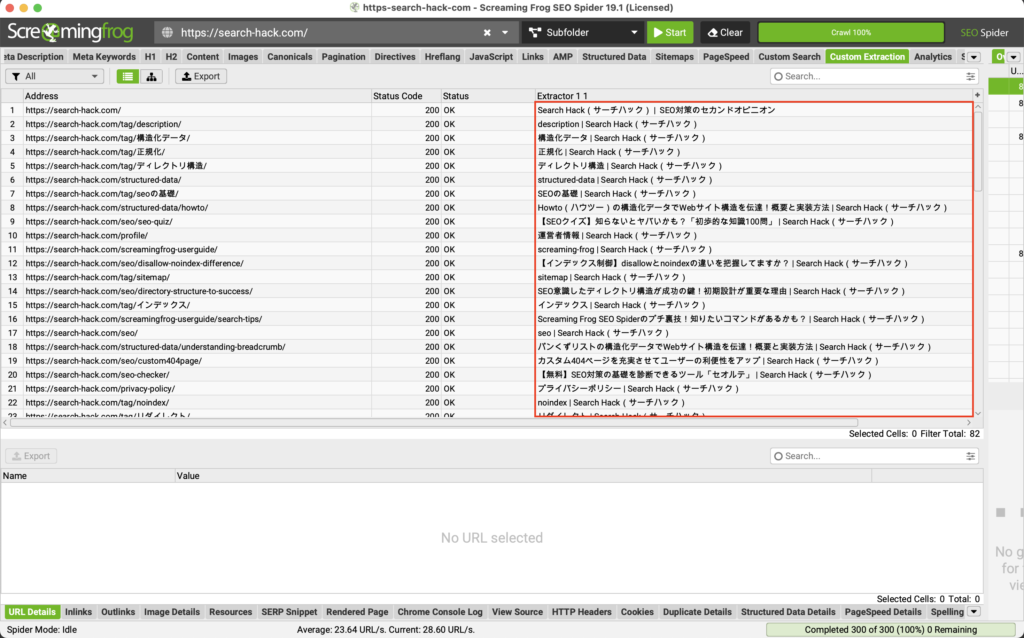
Task: Click the Clear crawl button
Action: click(725, 33)
